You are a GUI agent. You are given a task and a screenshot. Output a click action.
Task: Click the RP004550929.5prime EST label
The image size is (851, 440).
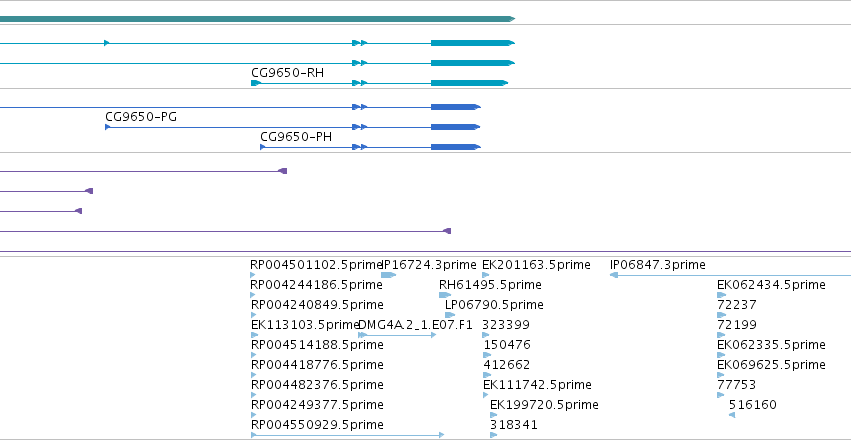(x=317, y=425)
